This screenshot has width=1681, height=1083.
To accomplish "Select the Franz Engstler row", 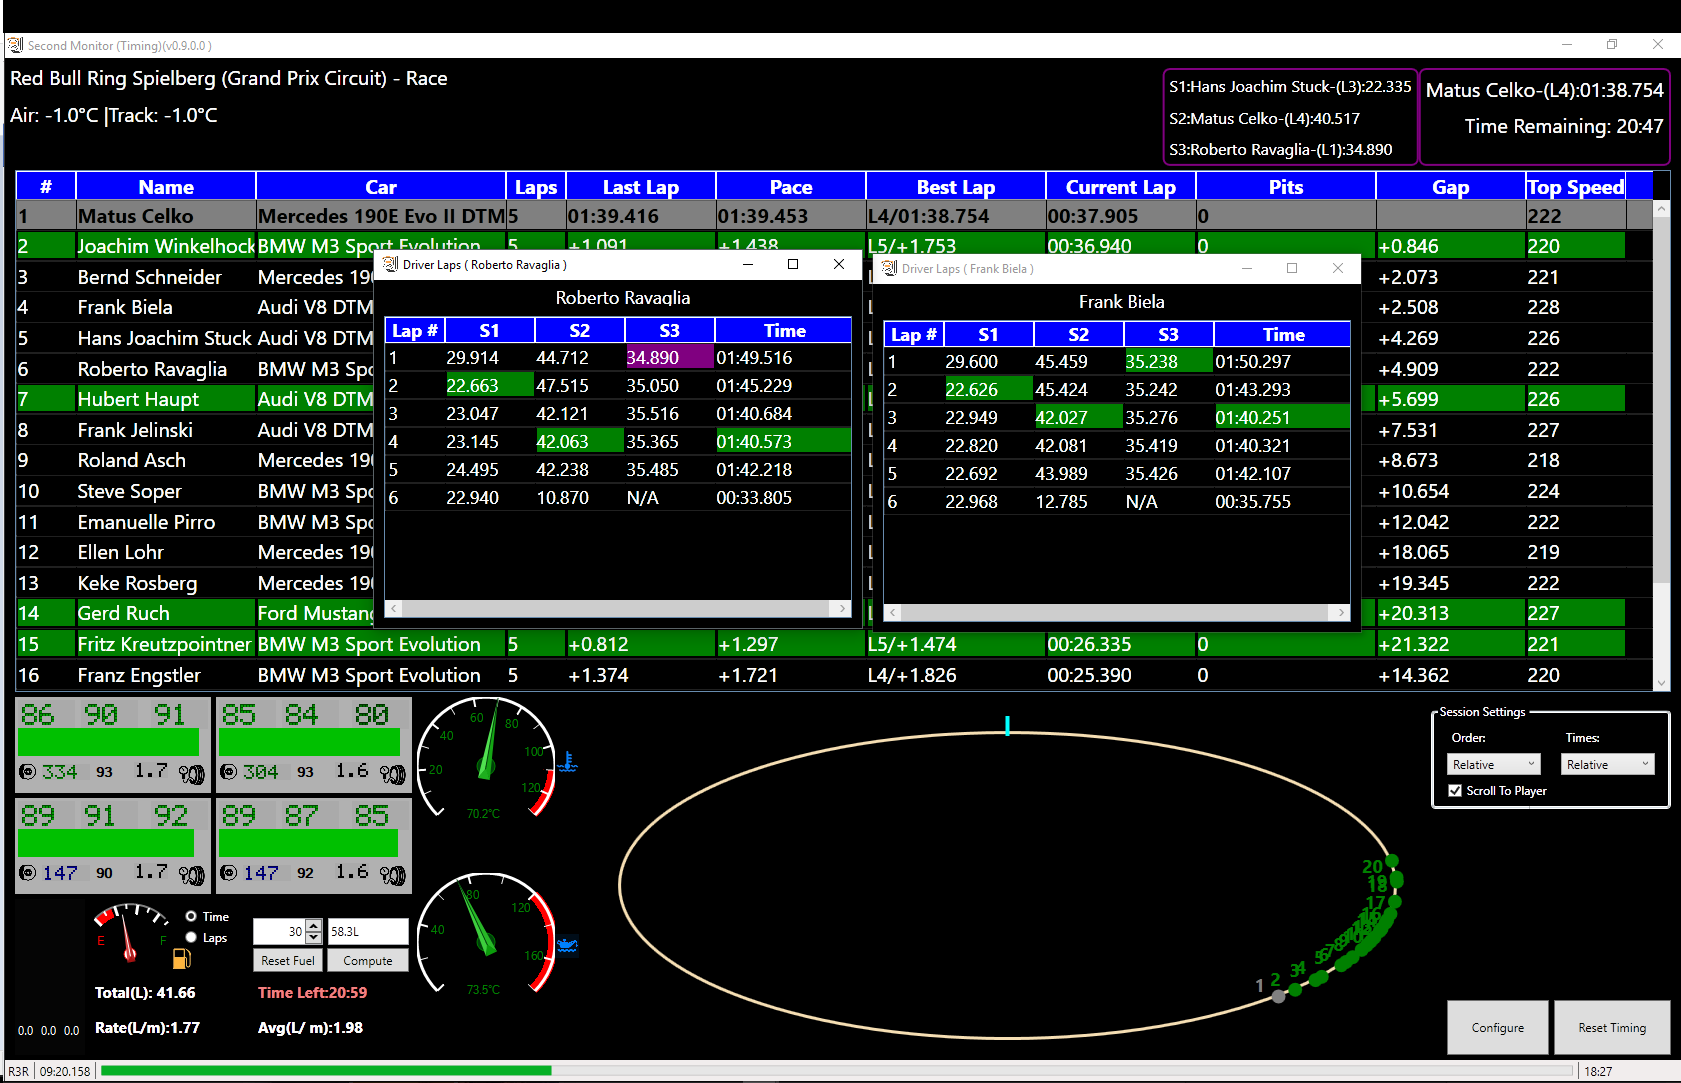I will coord(834,675).
